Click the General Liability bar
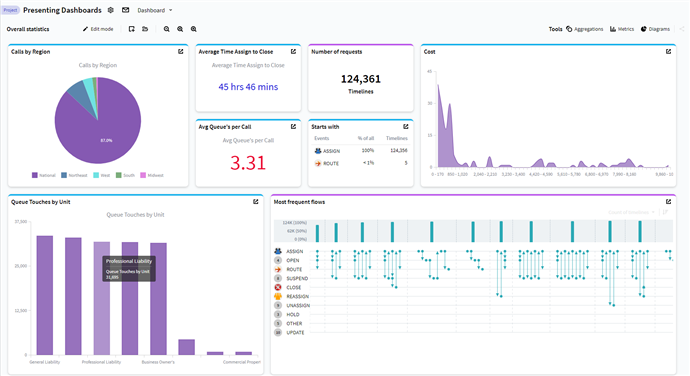 [45, 295]
